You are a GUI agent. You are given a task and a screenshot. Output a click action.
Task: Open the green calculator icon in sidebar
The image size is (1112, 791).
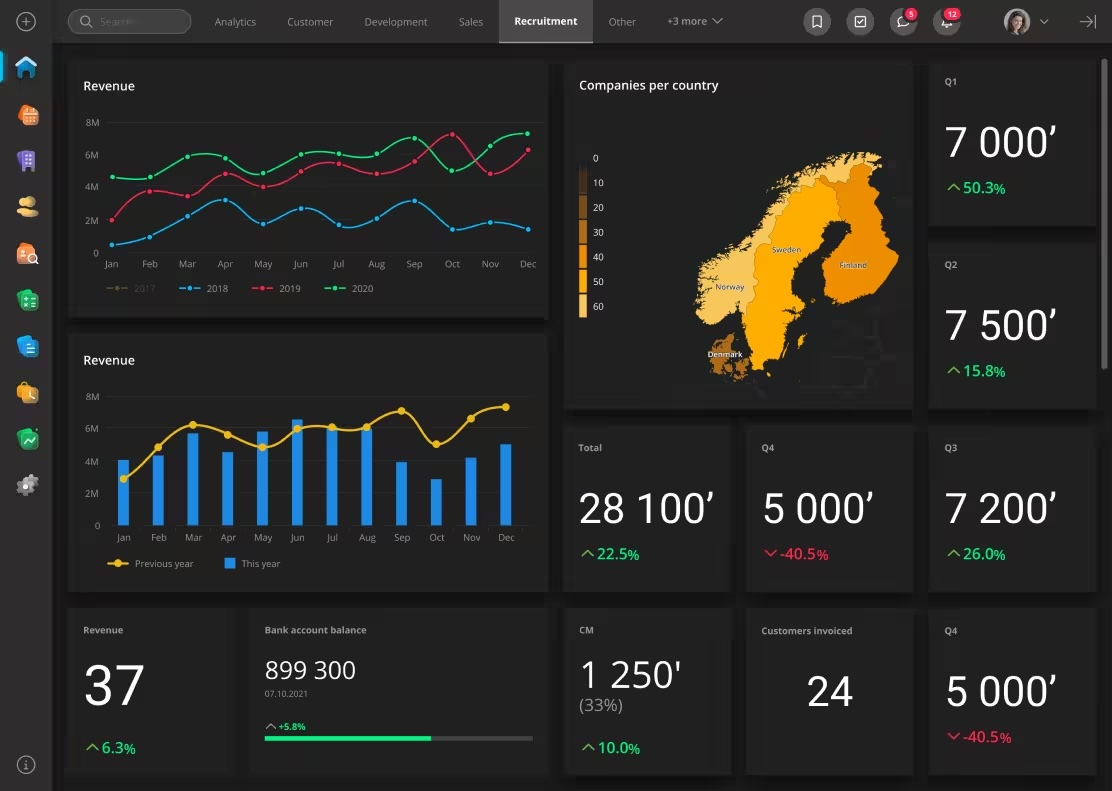pyautogui.click(x=27, y=299)
